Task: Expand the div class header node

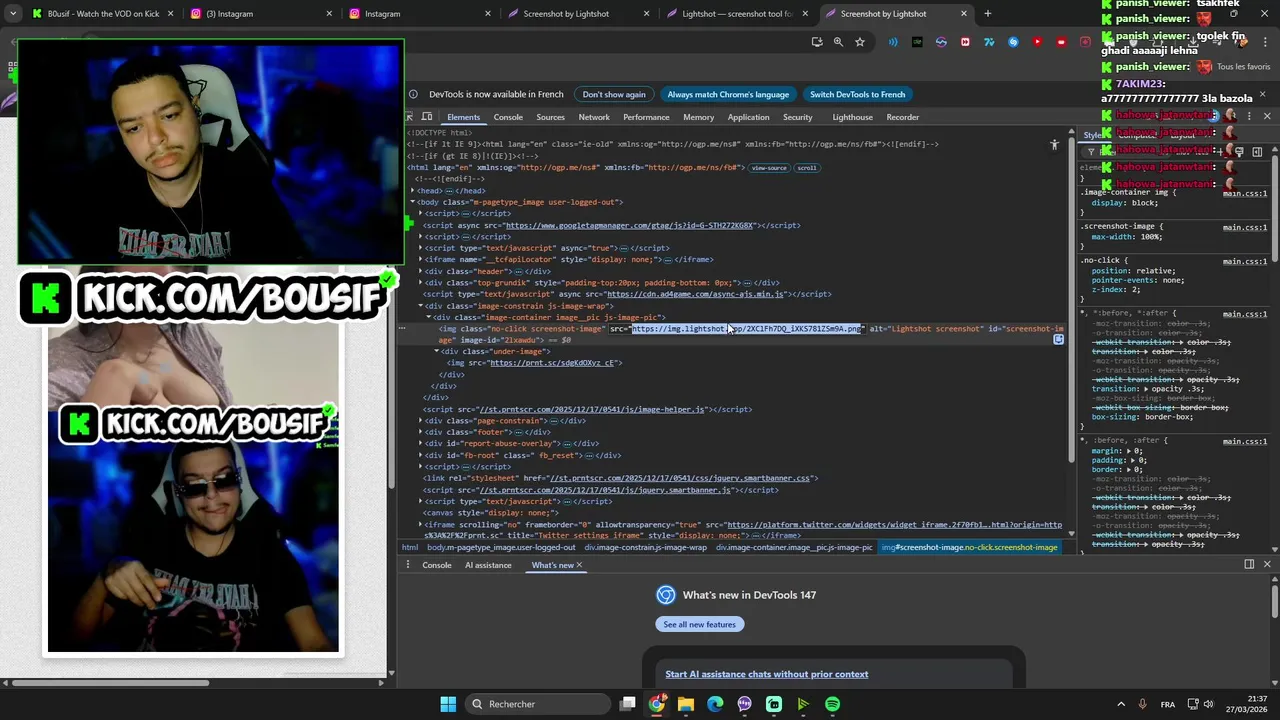Action: point(420,271)
